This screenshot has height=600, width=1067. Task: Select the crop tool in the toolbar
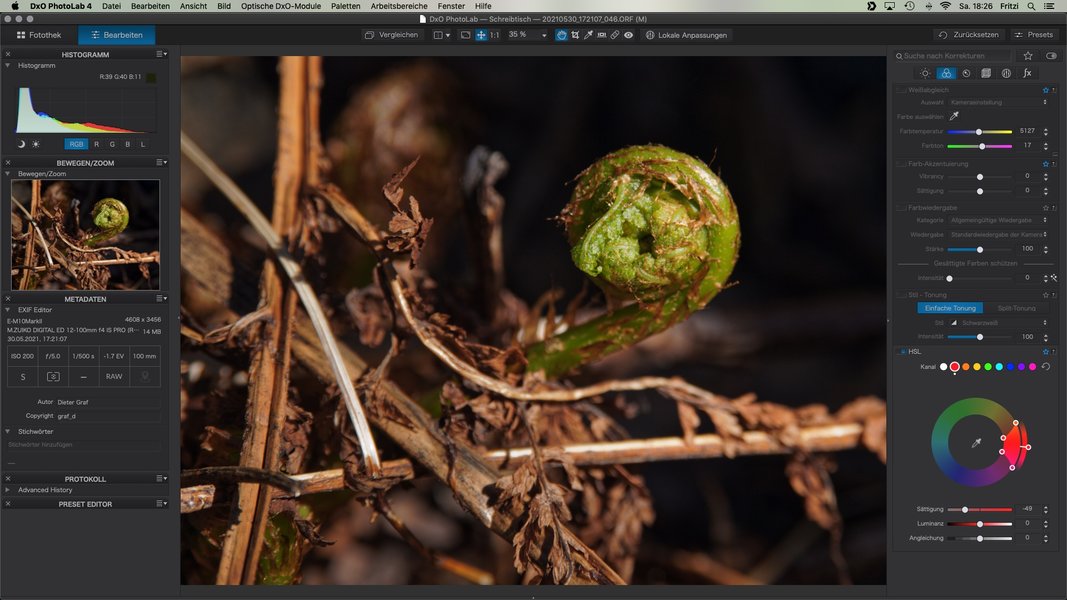(575, 35)
